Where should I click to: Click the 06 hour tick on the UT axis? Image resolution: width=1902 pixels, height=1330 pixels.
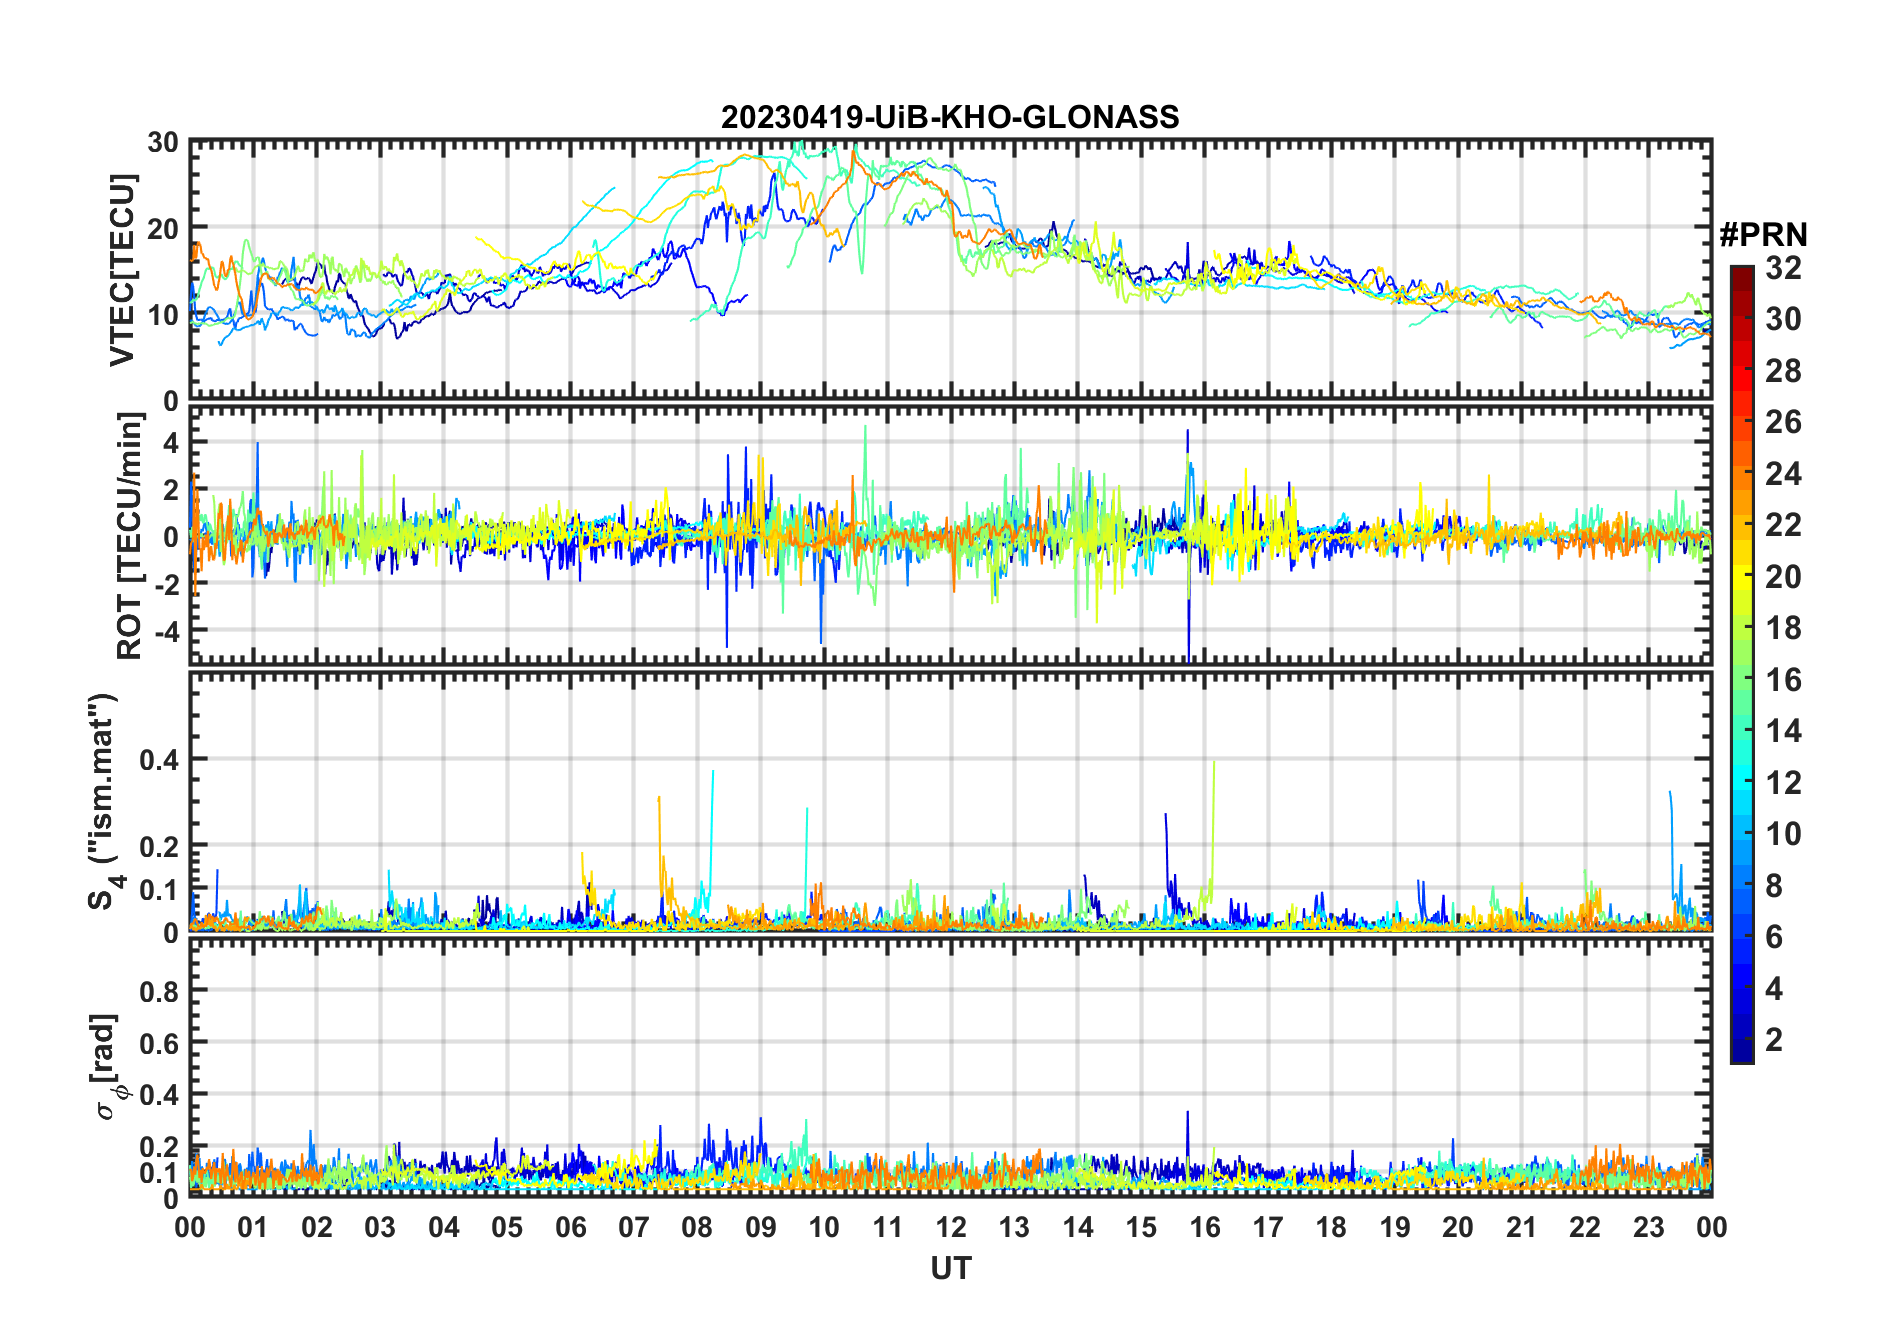pyautogui.click(x=571, y=1228)
